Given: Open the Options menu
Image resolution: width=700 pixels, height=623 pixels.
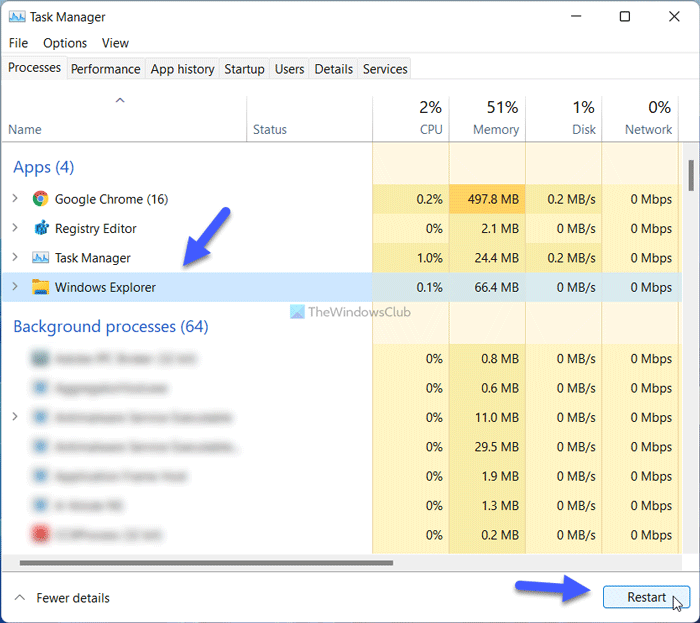Looking at the screenshot, I should coord(65,43).
